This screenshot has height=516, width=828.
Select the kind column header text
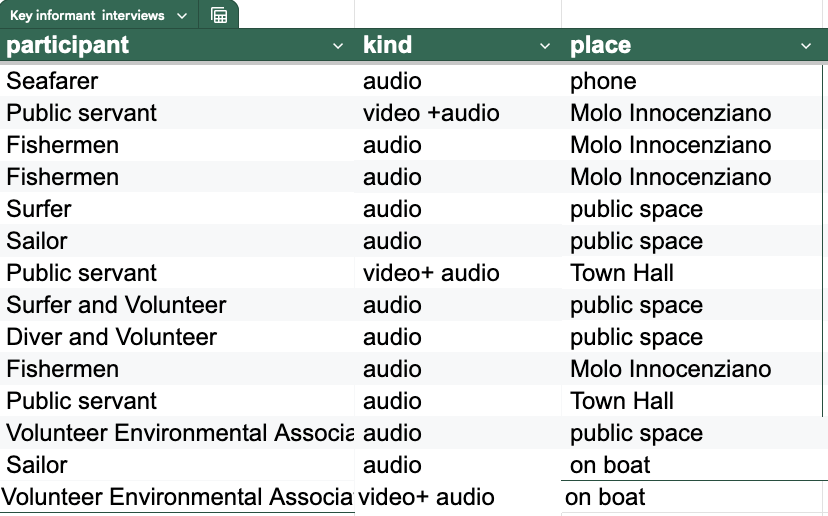[388, 45]
